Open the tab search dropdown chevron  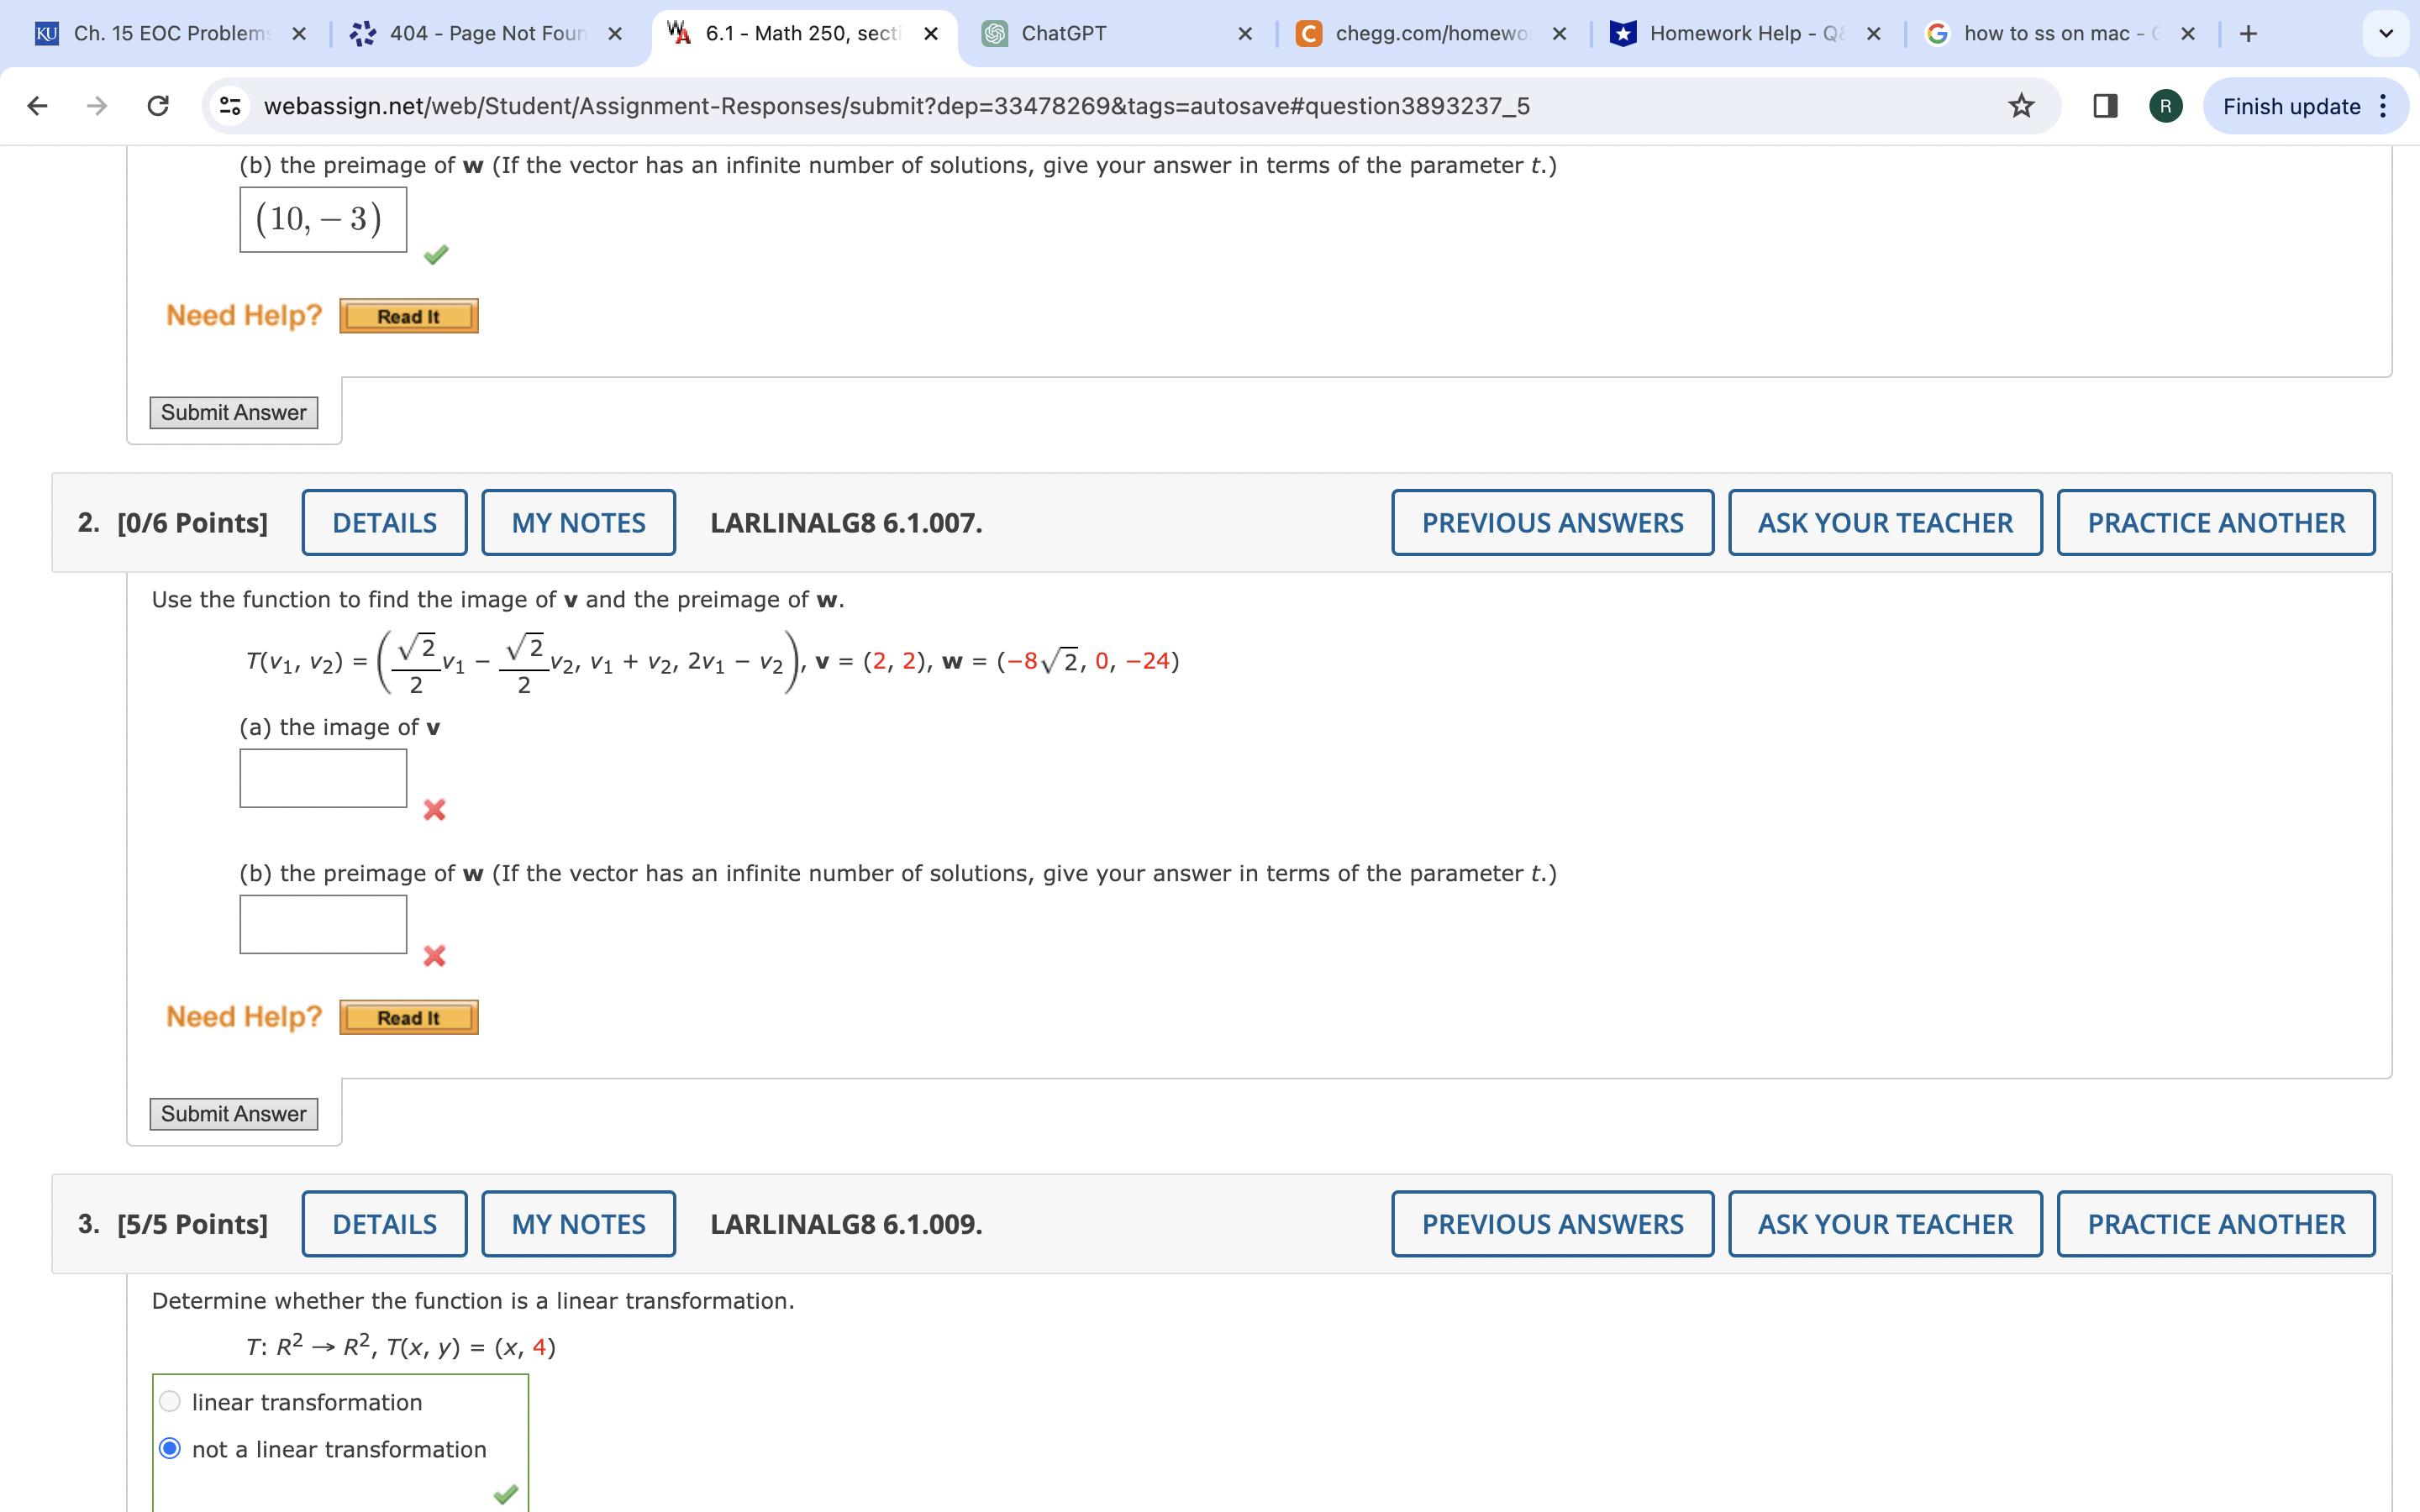(2385, 34)
